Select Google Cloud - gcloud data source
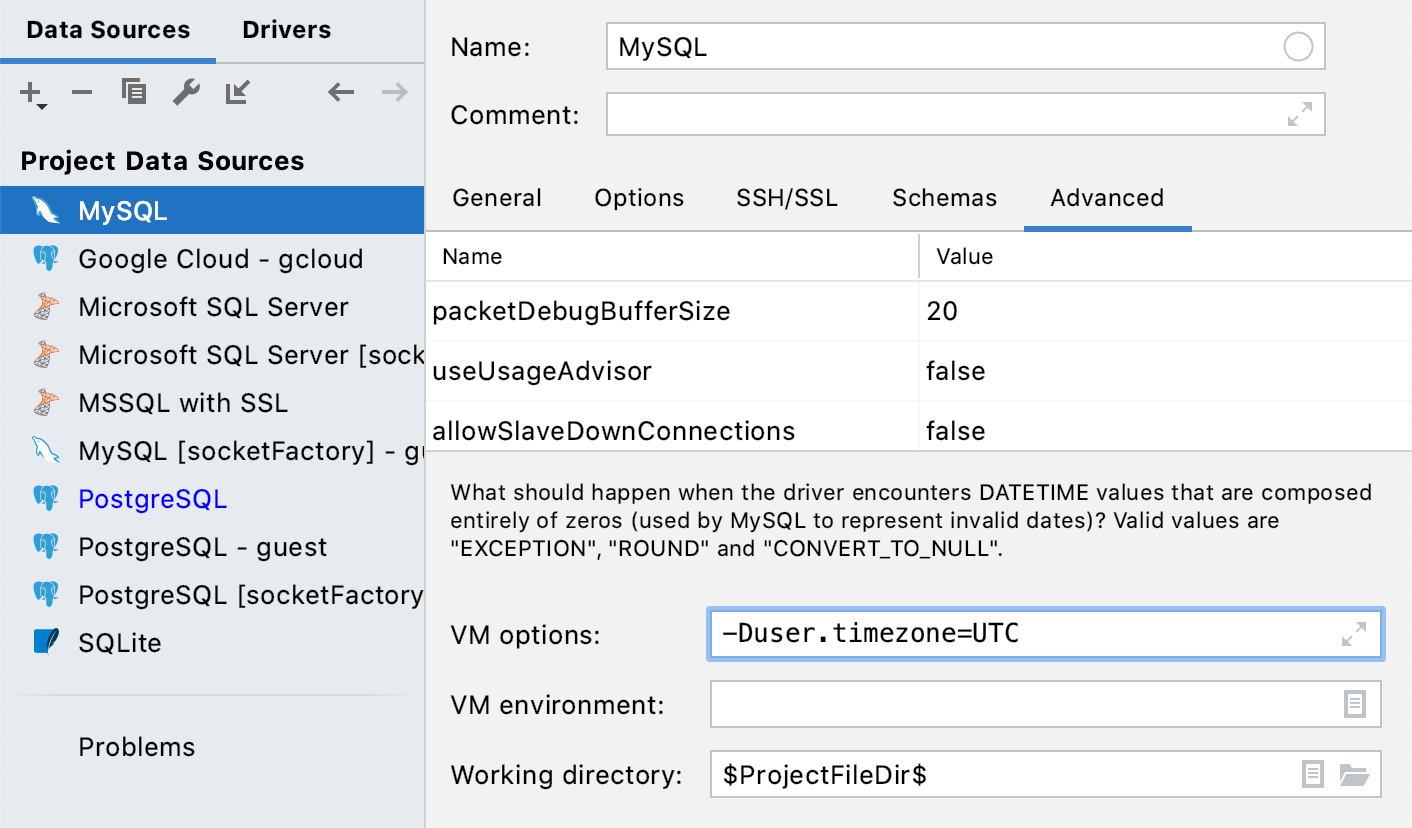 (x=220, y=259)
